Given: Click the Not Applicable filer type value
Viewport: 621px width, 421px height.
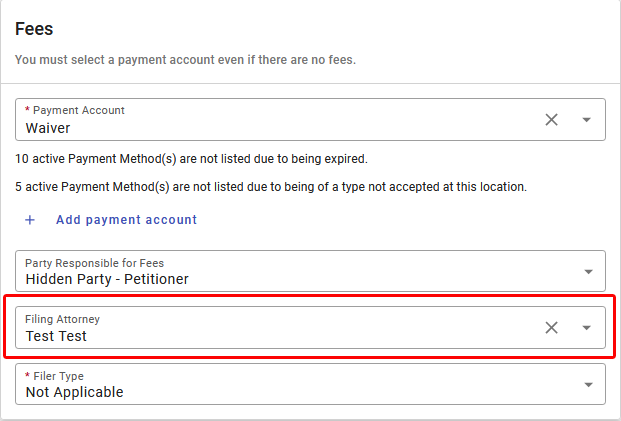Looking at the screenshot, I should (75, 392).
